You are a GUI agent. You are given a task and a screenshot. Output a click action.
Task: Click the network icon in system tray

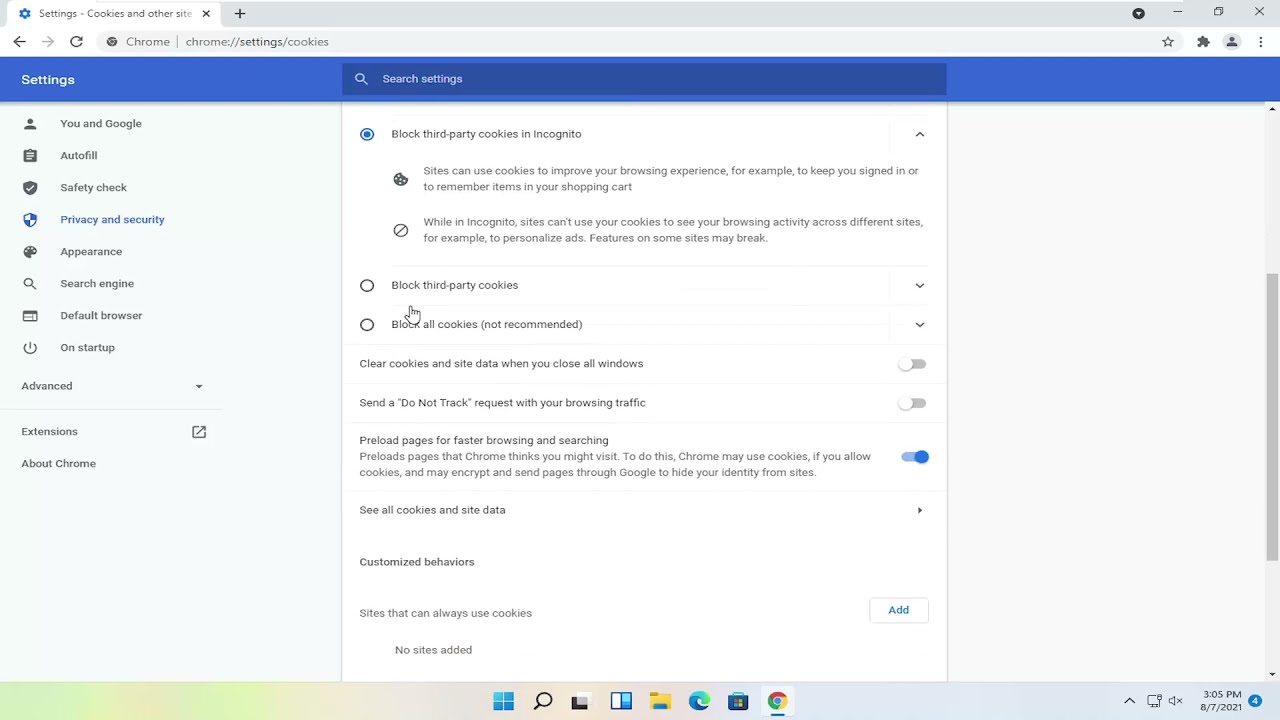1154,701
